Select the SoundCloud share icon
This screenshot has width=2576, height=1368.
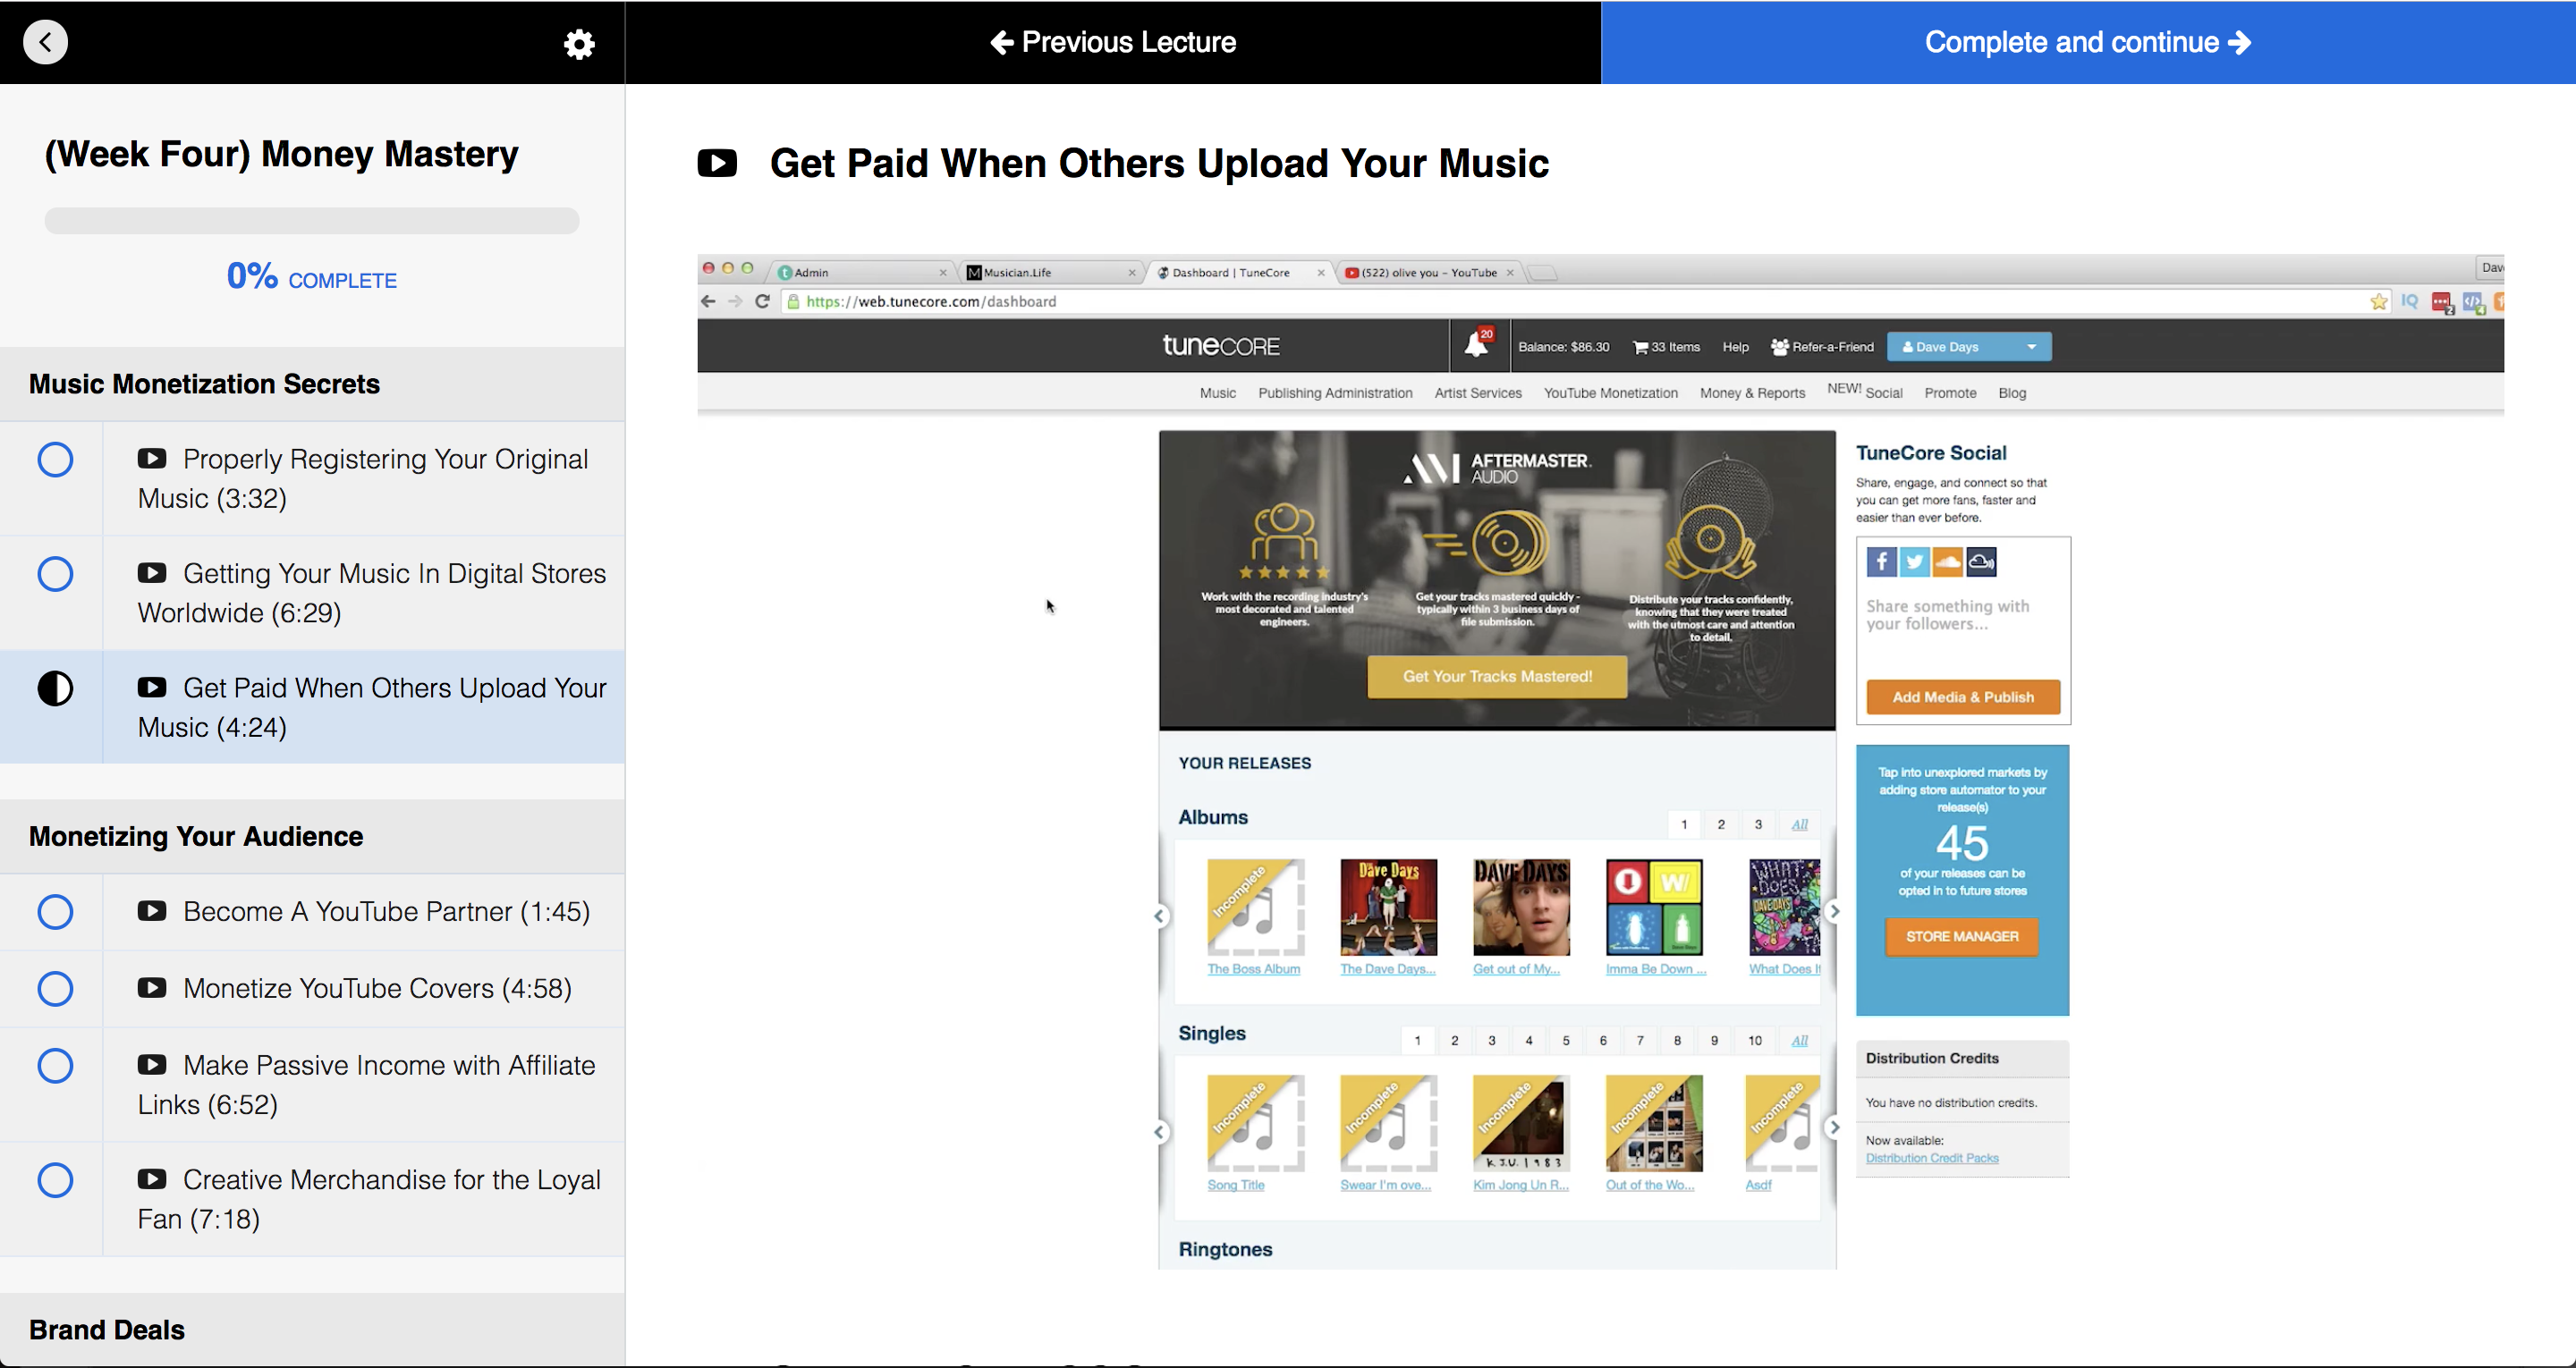point(1947,562)
